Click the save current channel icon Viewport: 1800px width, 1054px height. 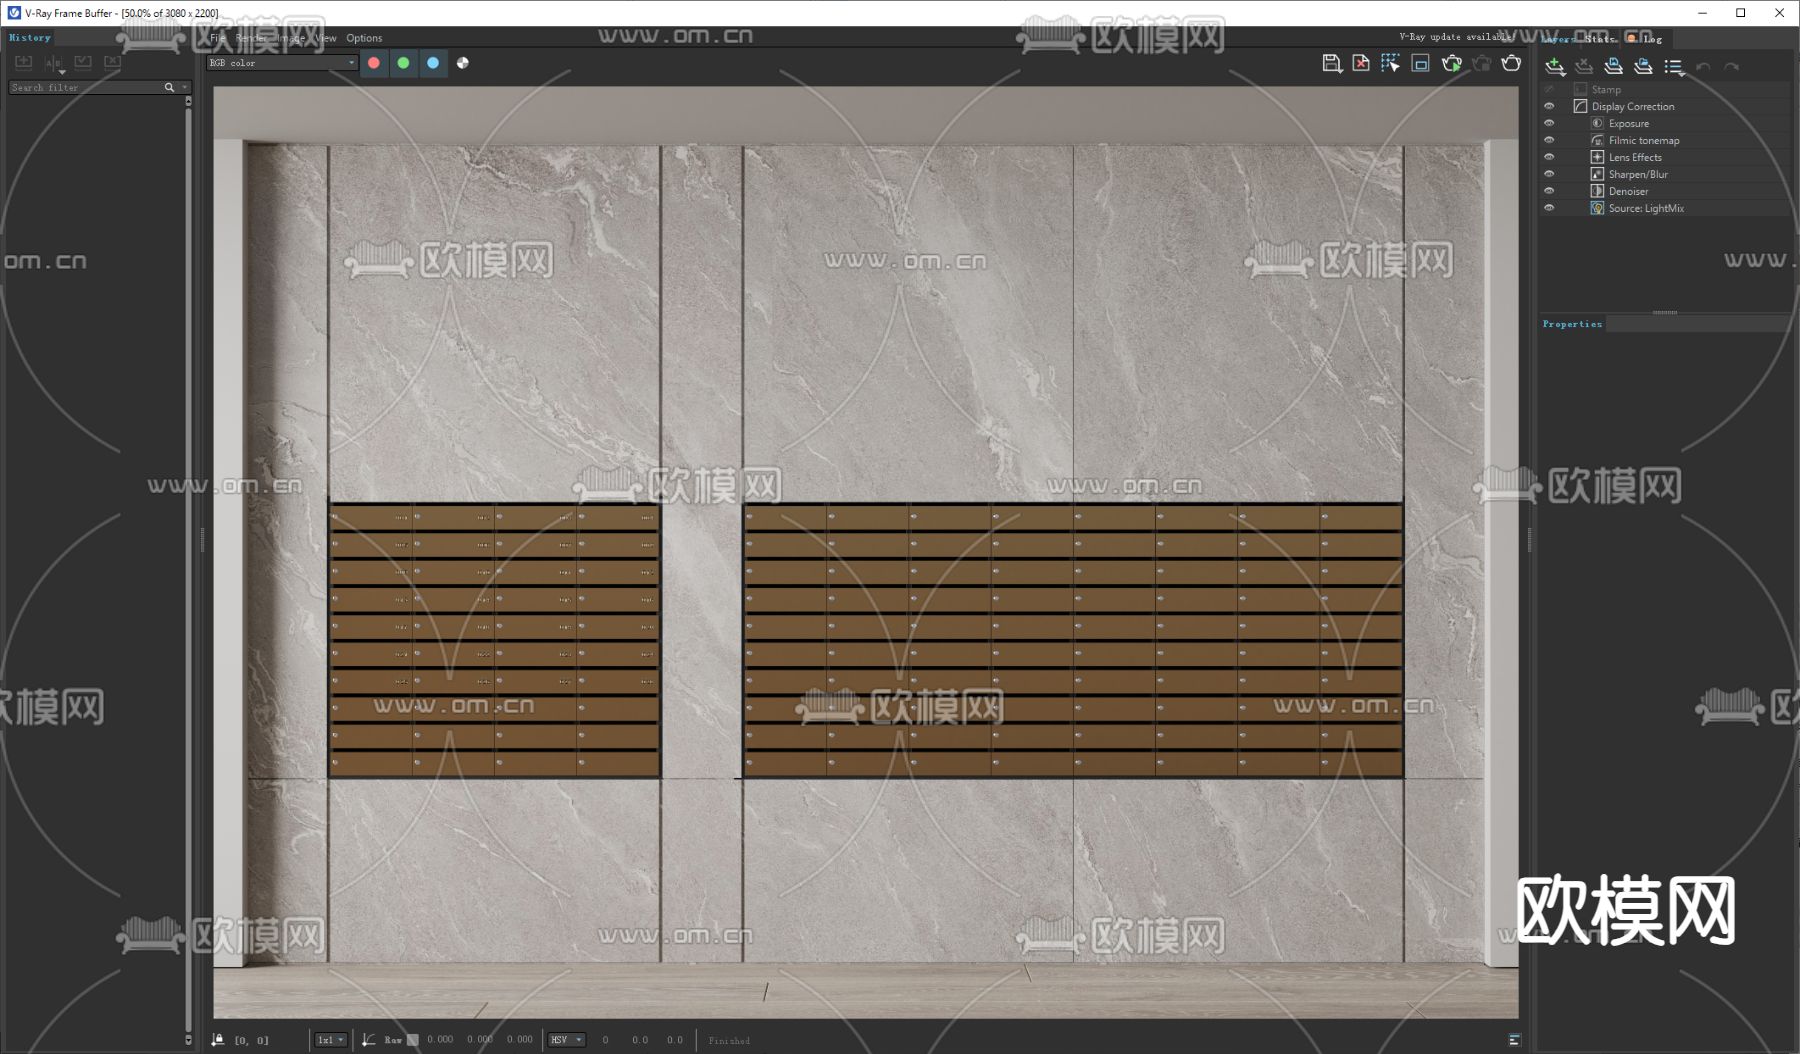click(1331, 63)
